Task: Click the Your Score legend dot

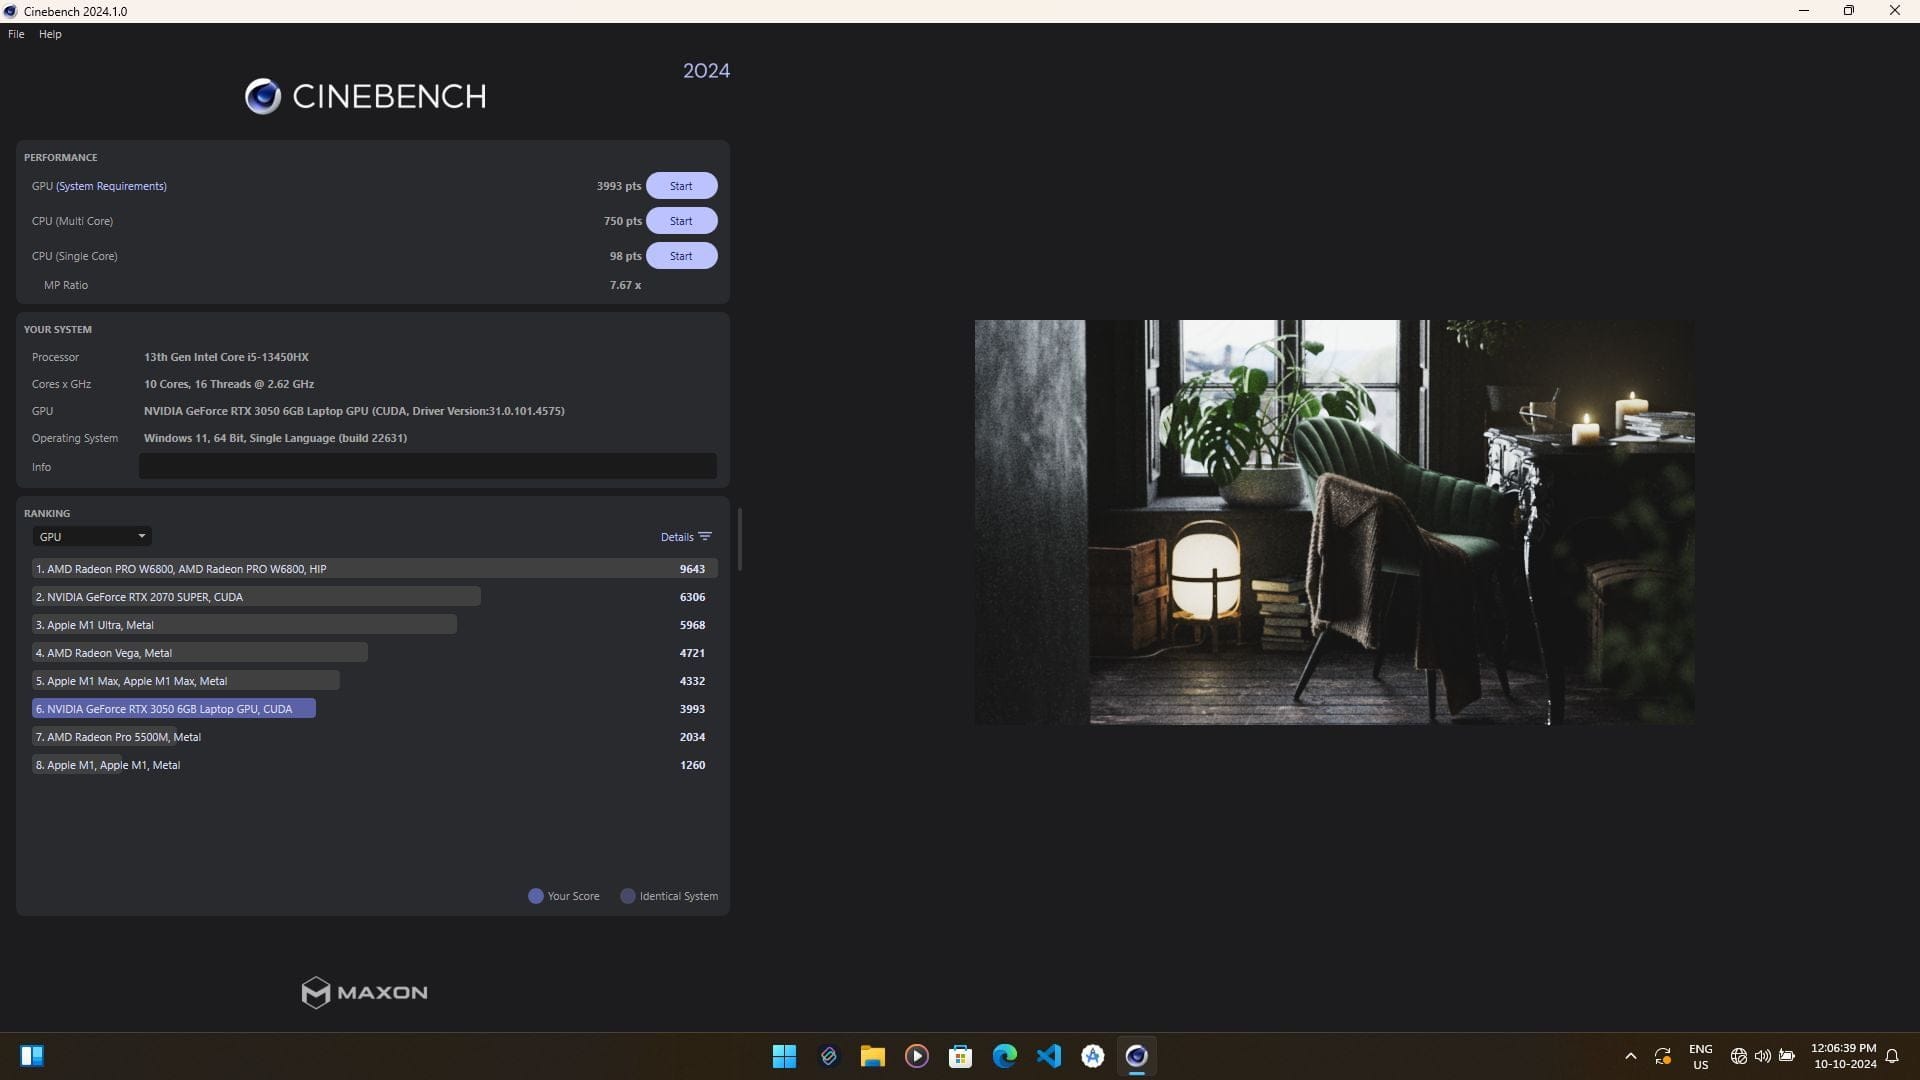Action: pos(536,896)
